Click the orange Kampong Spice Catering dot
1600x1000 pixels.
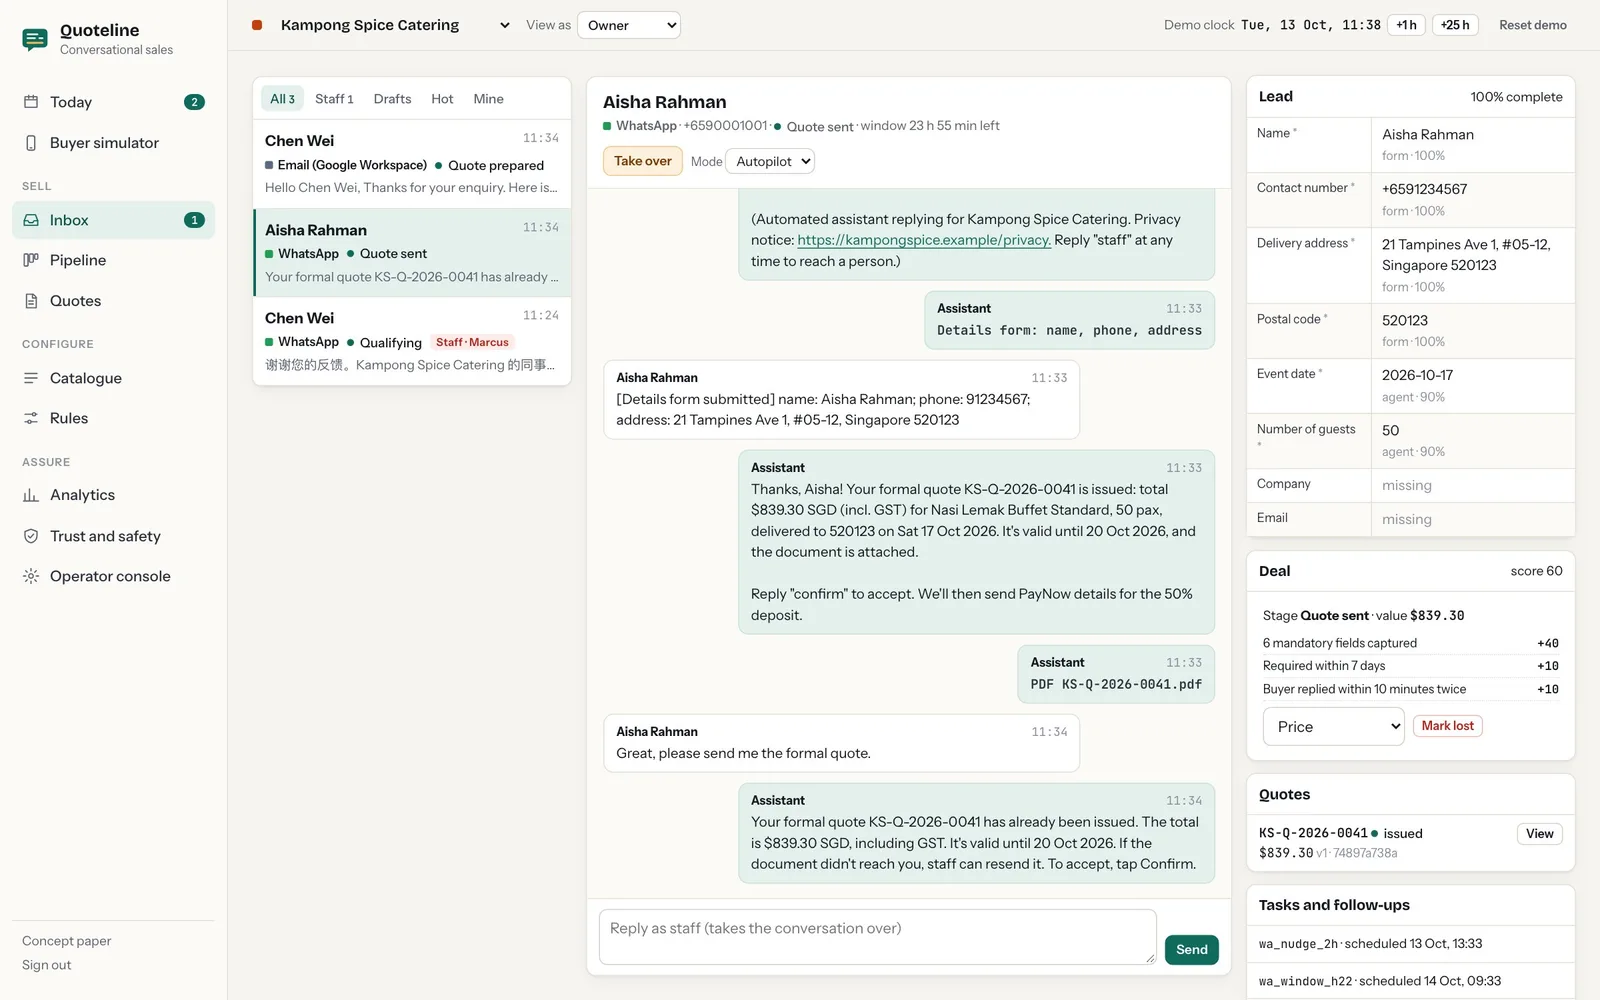[x=257, y=25]
